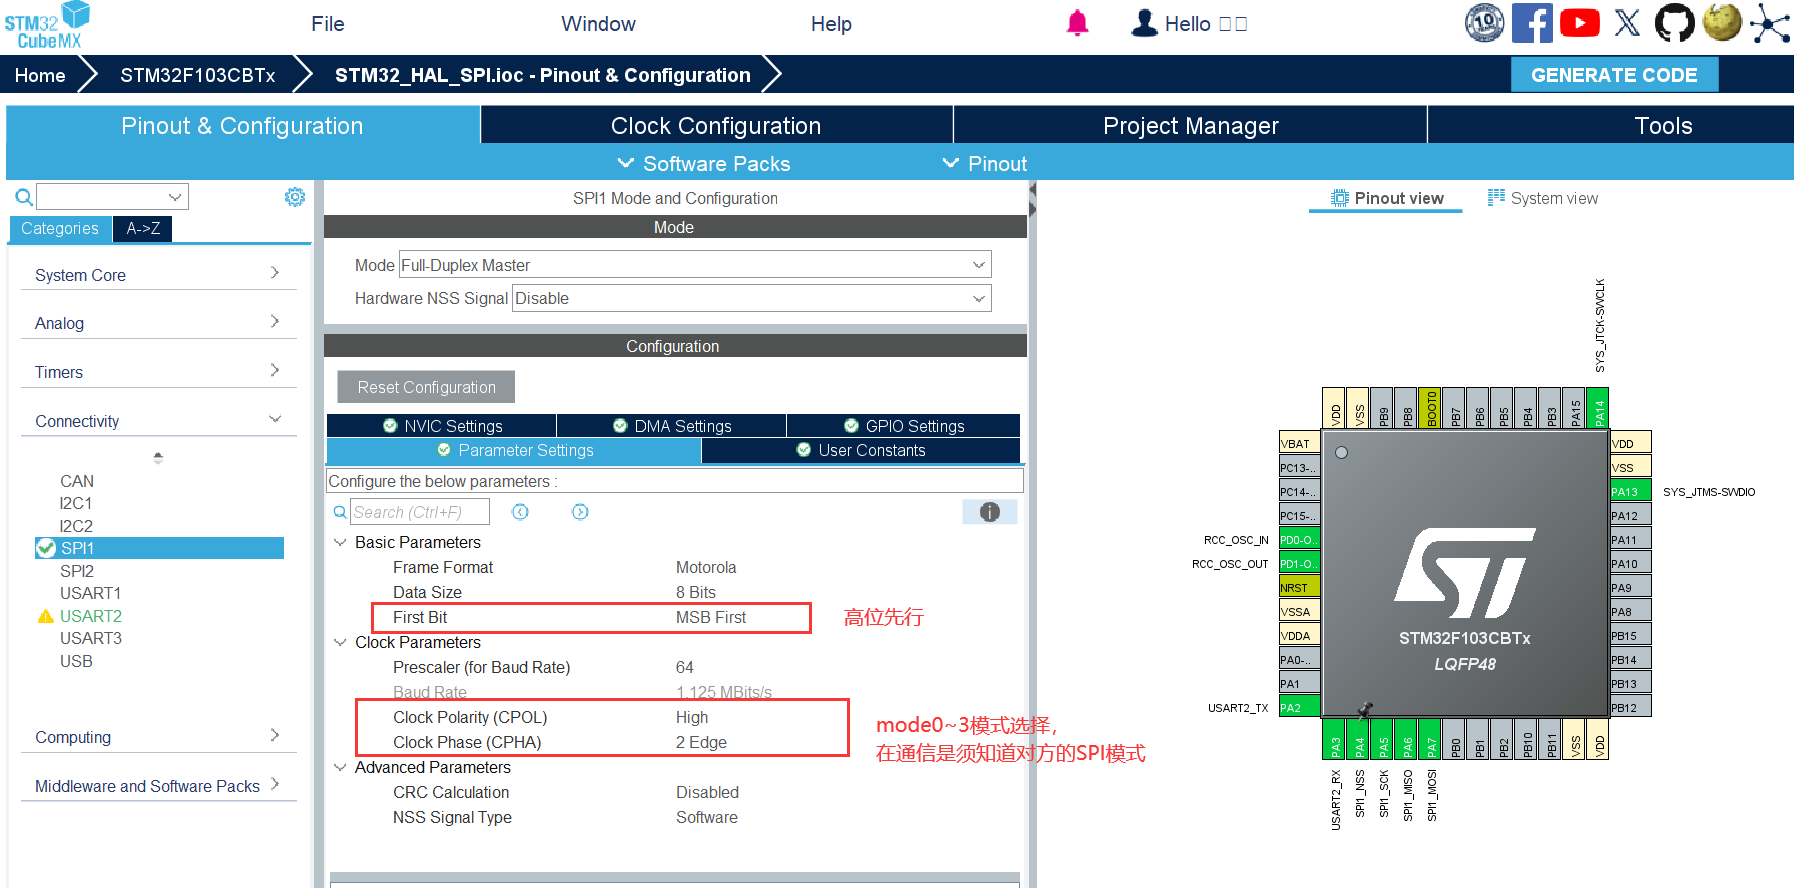Click the 10-year anniversary badge icon
1794x888 pixels.
(1485, 23)
